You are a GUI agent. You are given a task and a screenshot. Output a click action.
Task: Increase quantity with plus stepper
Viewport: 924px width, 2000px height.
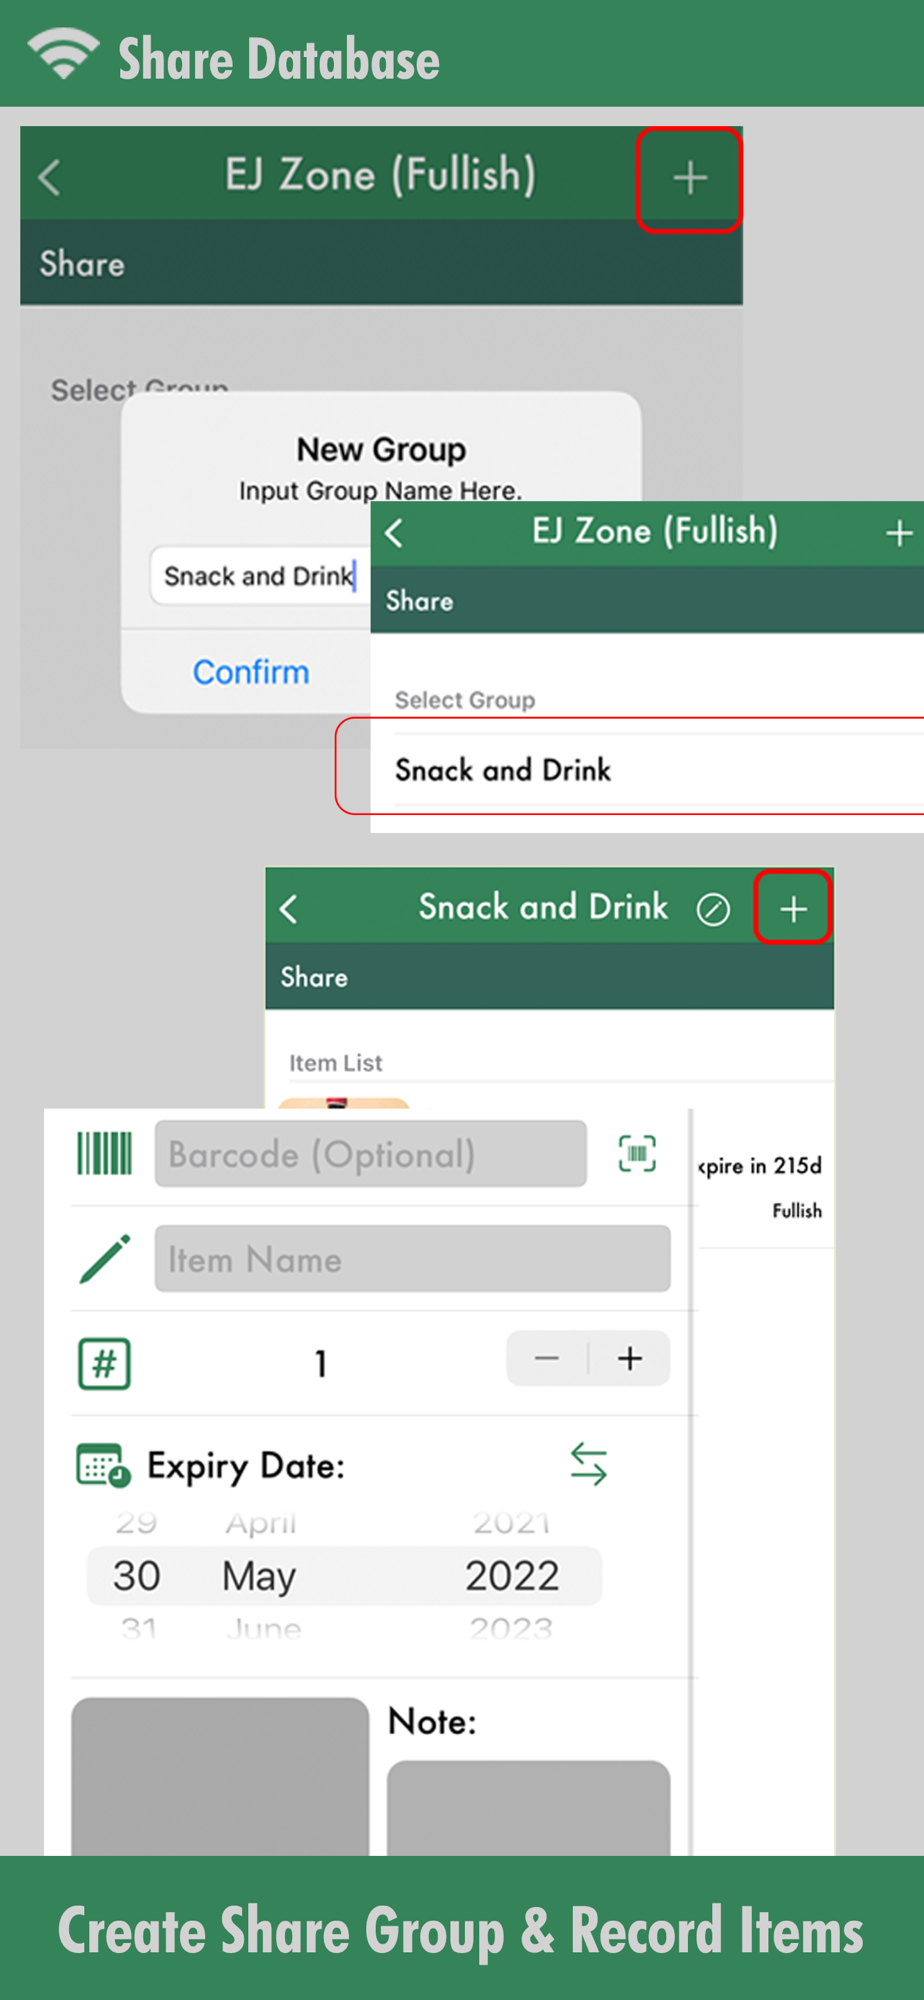click(630, 1358)
